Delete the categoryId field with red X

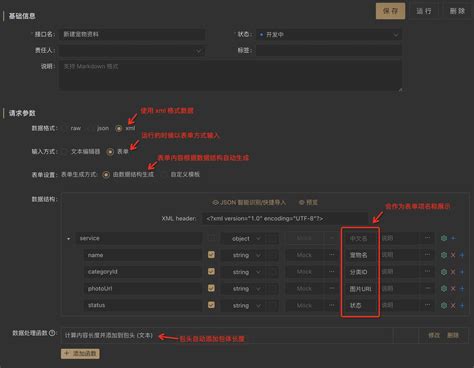tap(453, 272)
